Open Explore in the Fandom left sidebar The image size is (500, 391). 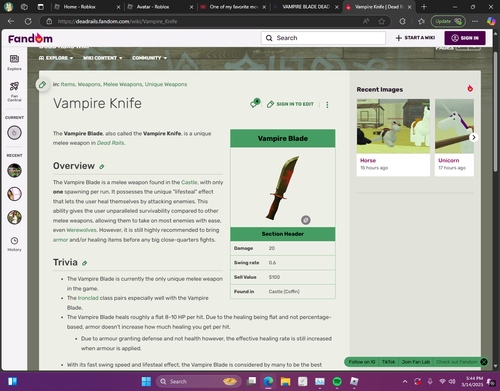click(x=14, y=62)
